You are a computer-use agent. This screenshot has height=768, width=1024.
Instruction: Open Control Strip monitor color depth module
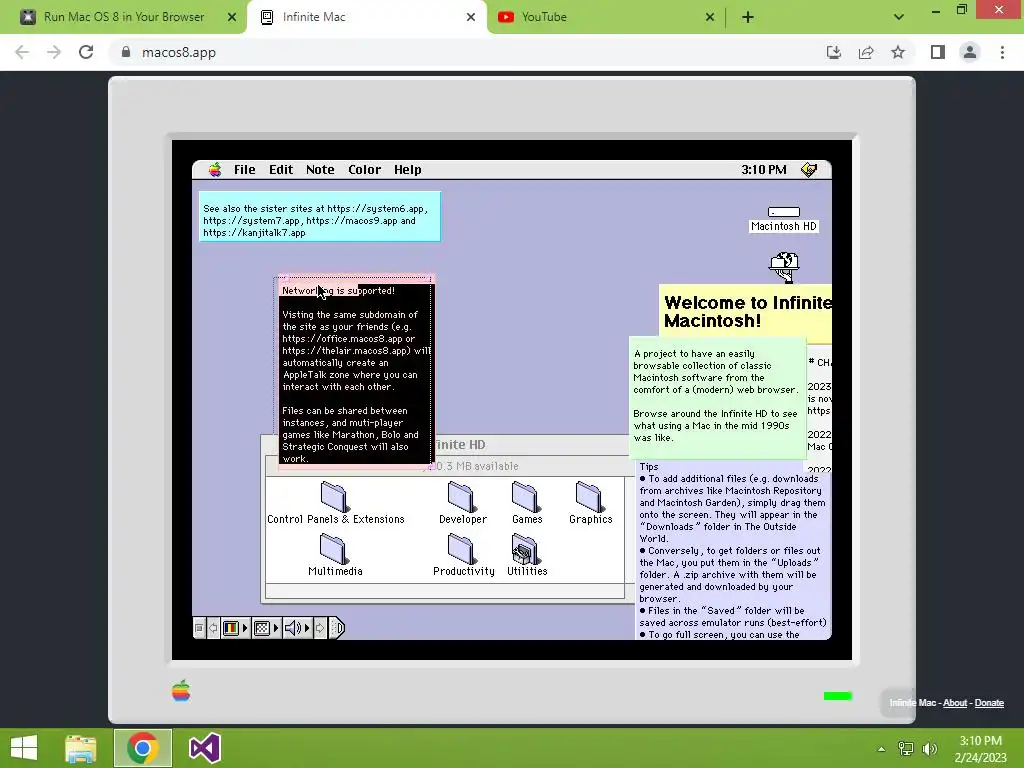[x=235, y=628]
